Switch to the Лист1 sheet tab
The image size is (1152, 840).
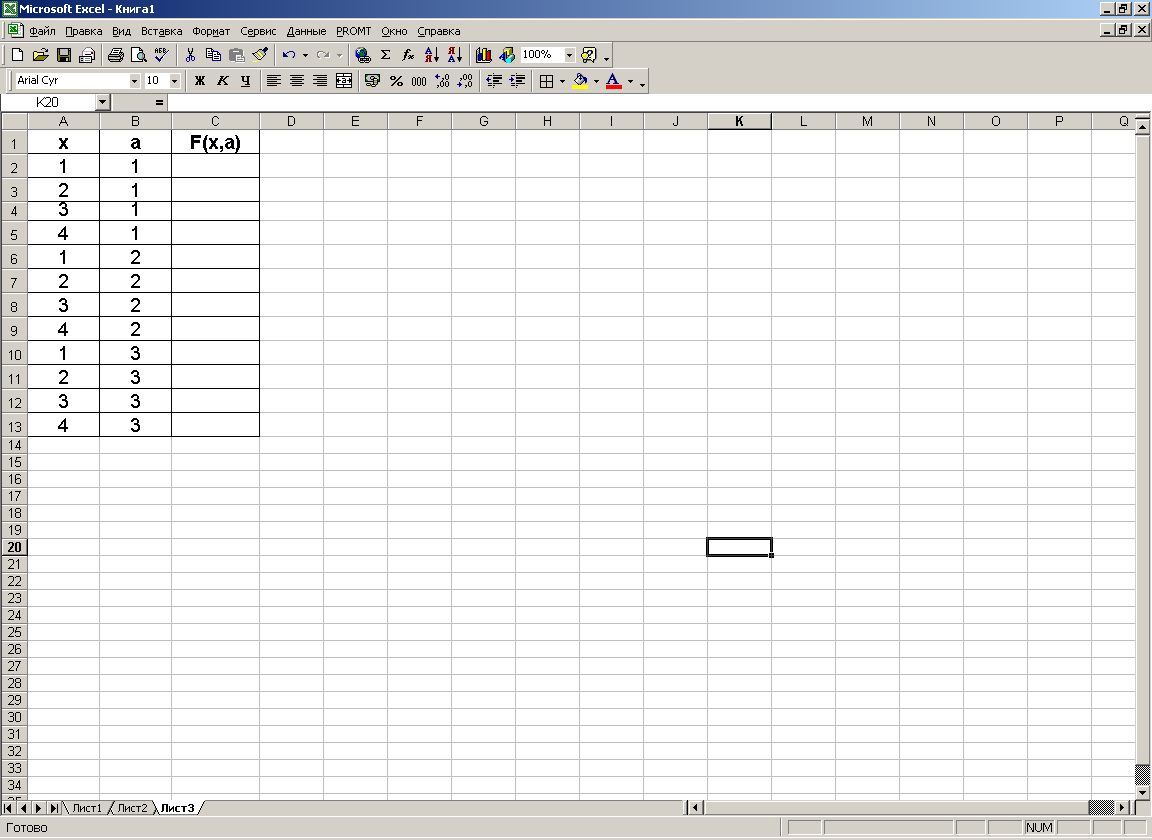click(x=87, y=808)
